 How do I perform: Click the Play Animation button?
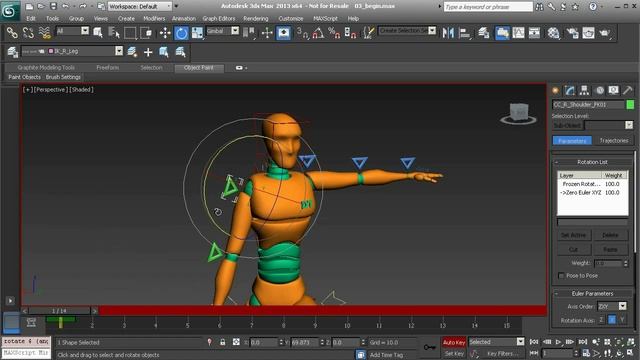point(558,342)
